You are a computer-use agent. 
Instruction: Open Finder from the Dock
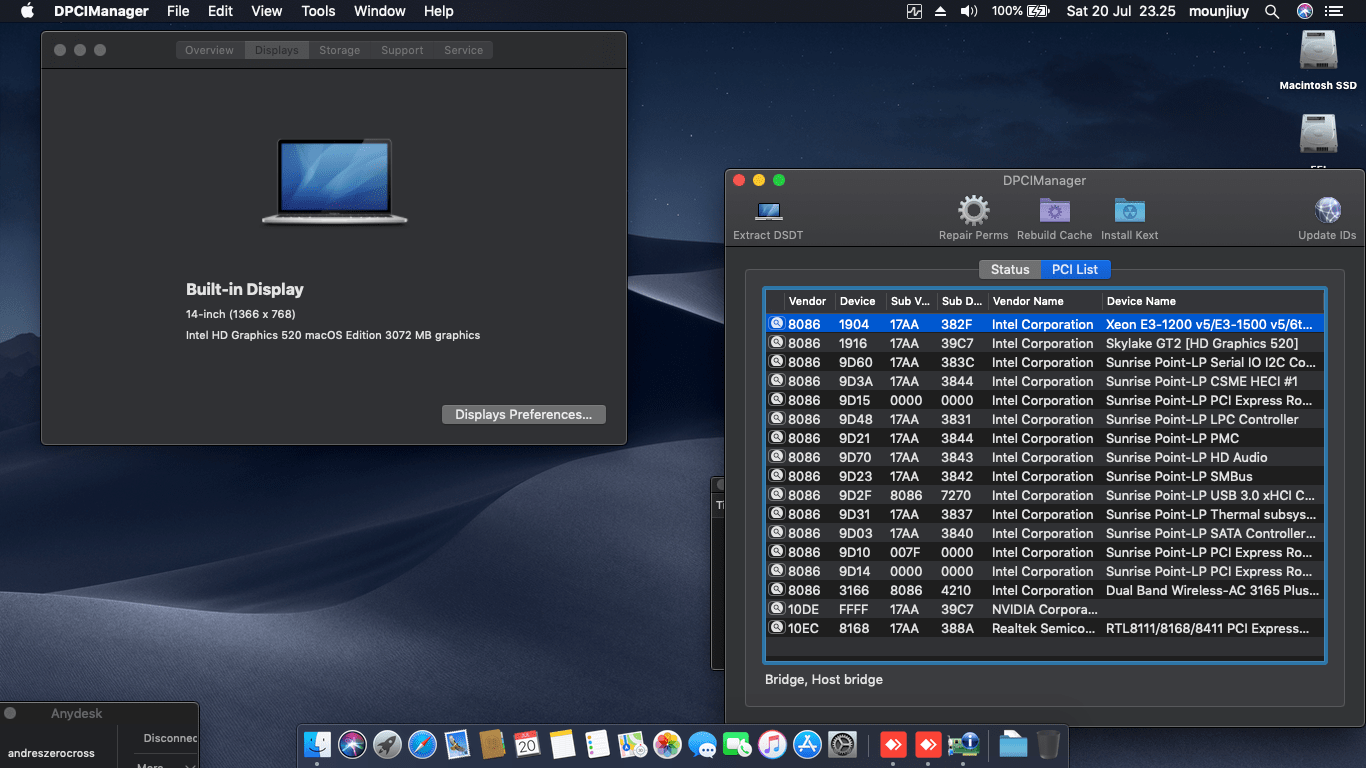317,744
